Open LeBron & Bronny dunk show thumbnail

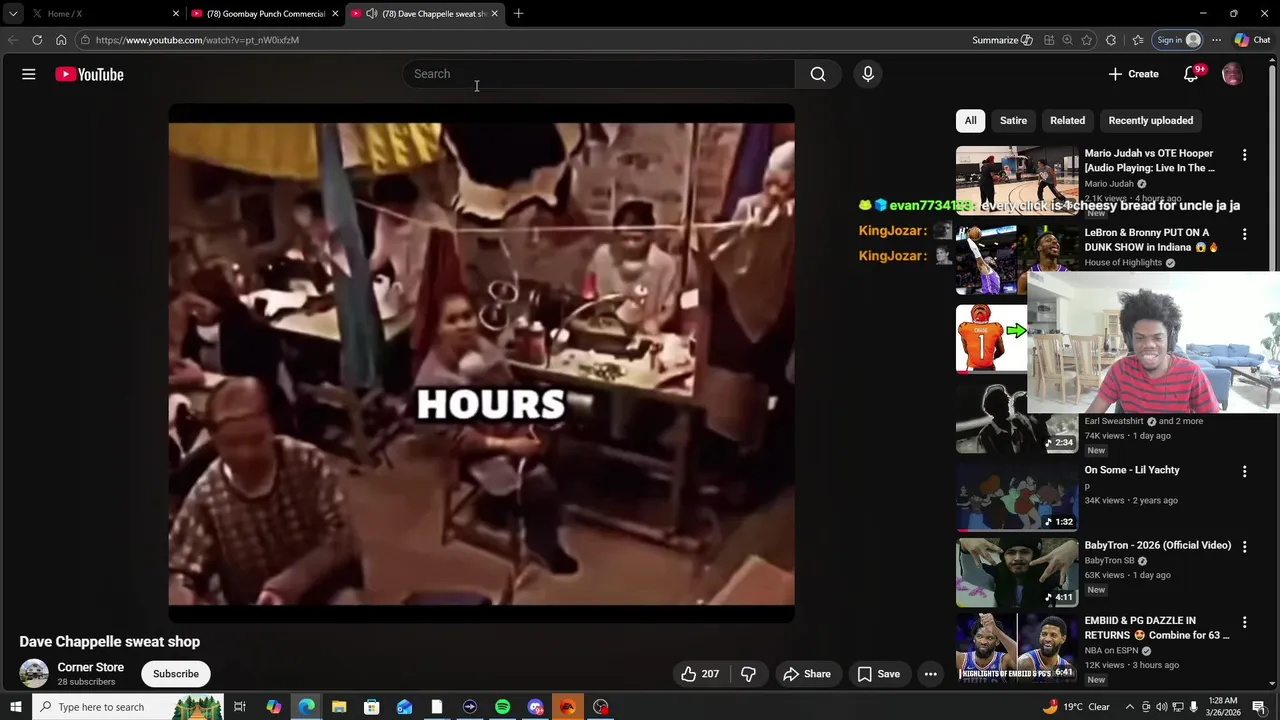click(x=1017, y=259)
